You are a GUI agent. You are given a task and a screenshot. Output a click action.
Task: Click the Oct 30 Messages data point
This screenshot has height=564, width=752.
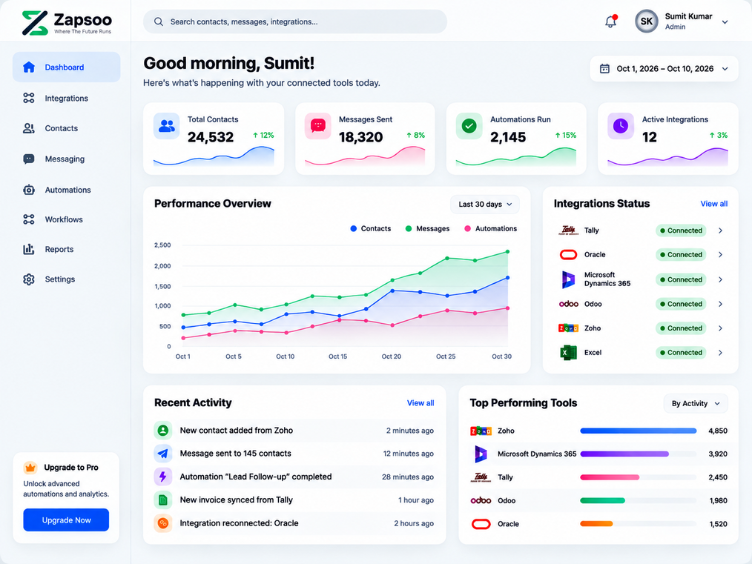tap(508, 251)
